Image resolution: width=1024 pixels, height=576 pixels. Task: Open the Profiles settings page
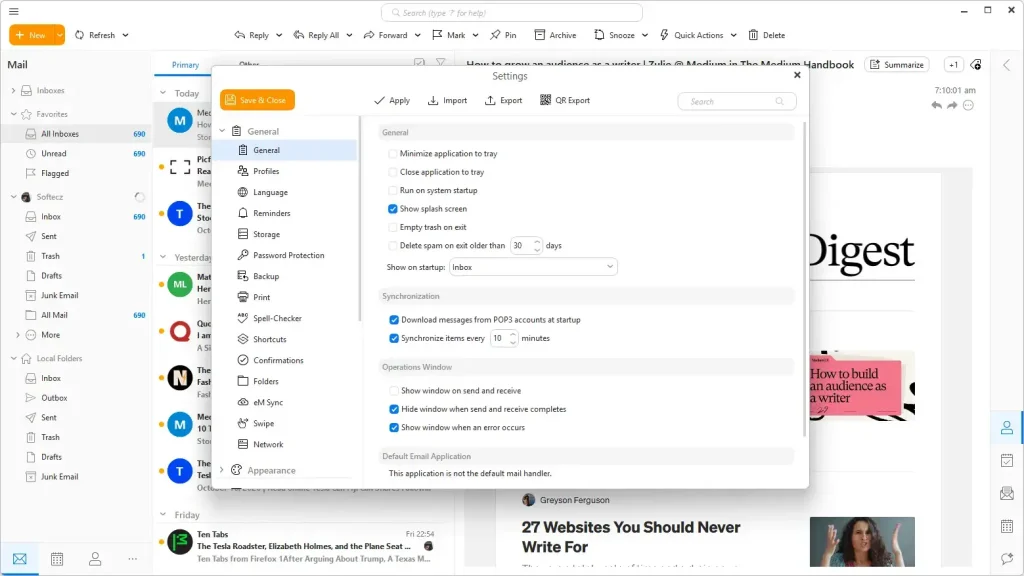266,171
